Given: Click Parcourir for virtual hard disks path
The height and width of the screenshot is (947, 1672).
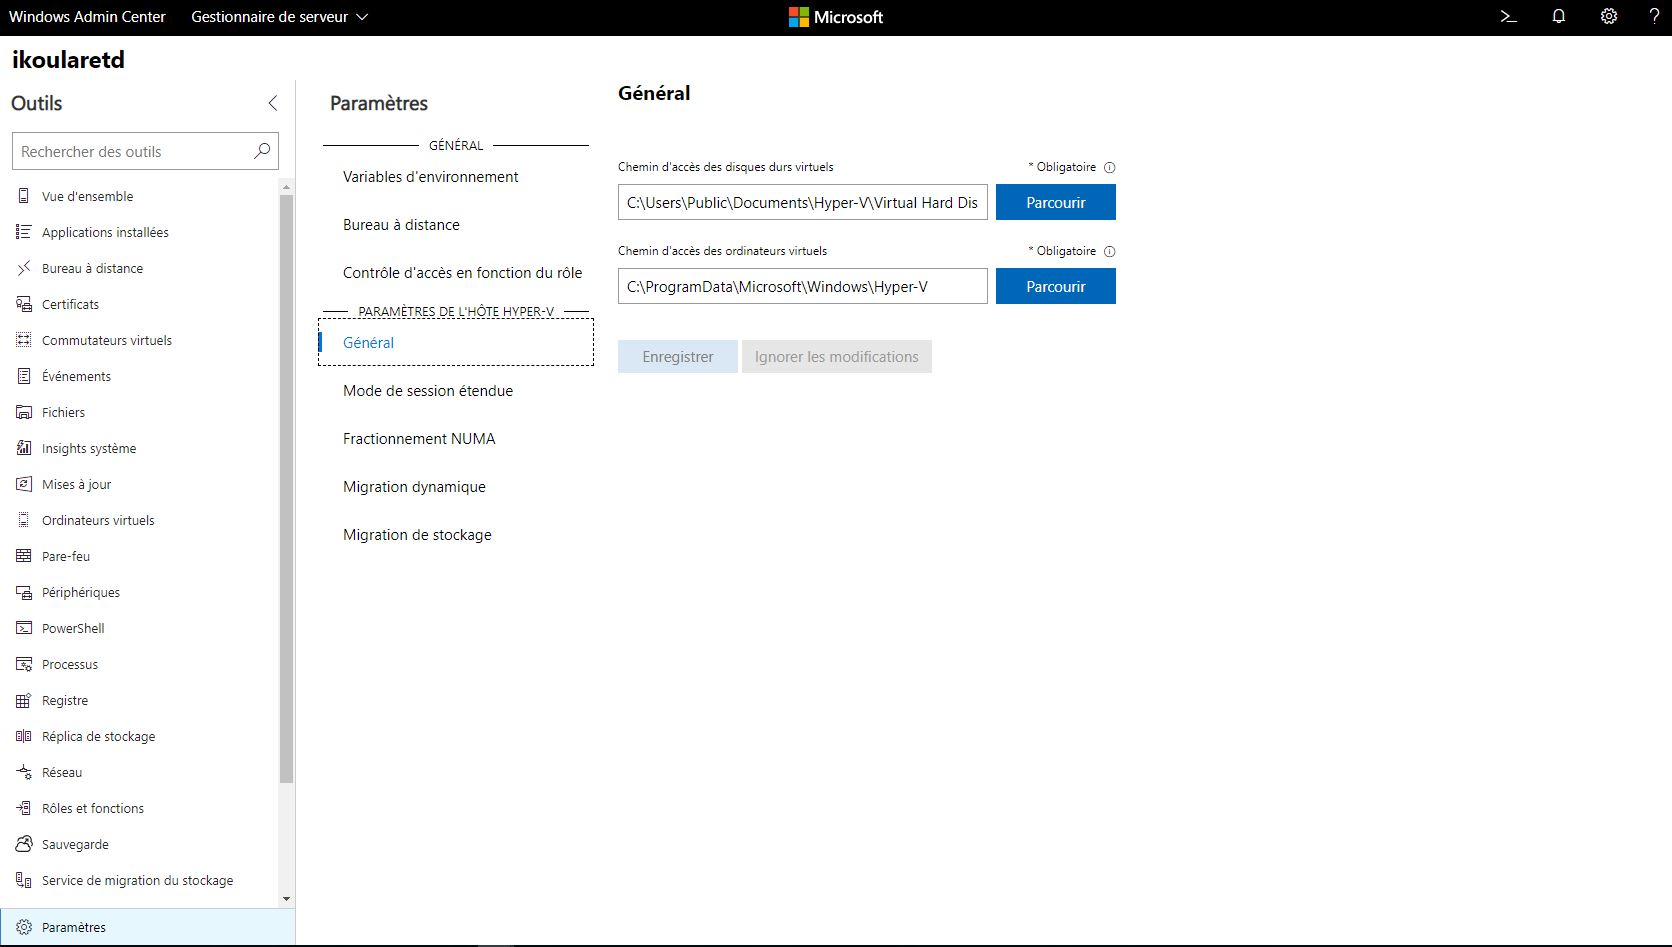Looking at the screenshot, I should 1056,202.
